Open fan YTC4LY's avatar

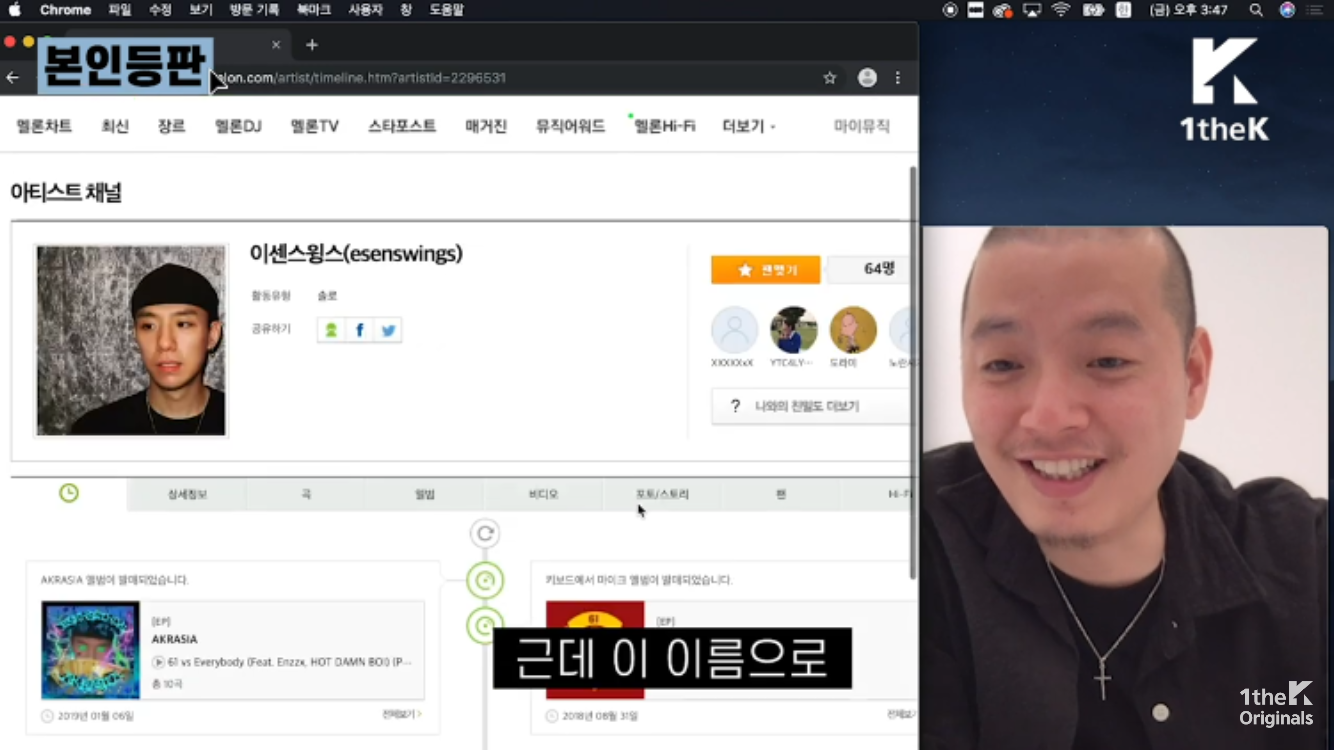794,330
